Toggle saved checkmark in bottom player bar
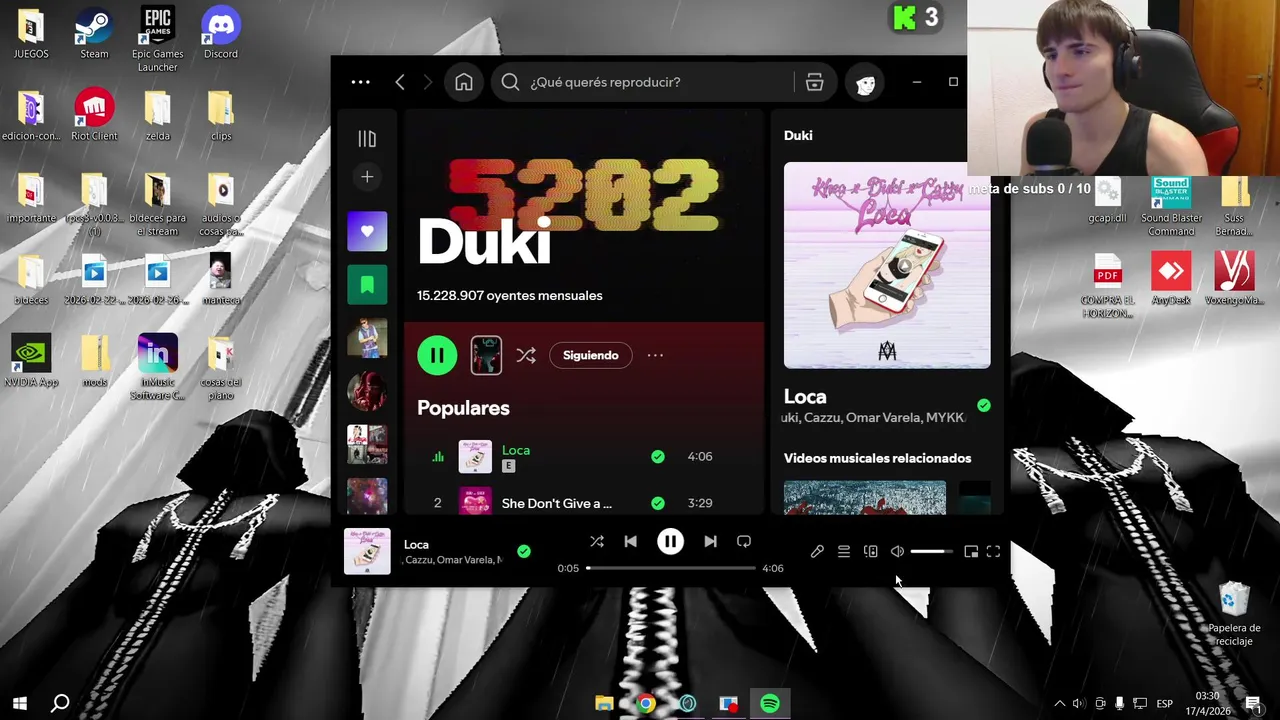 point(524,551)
